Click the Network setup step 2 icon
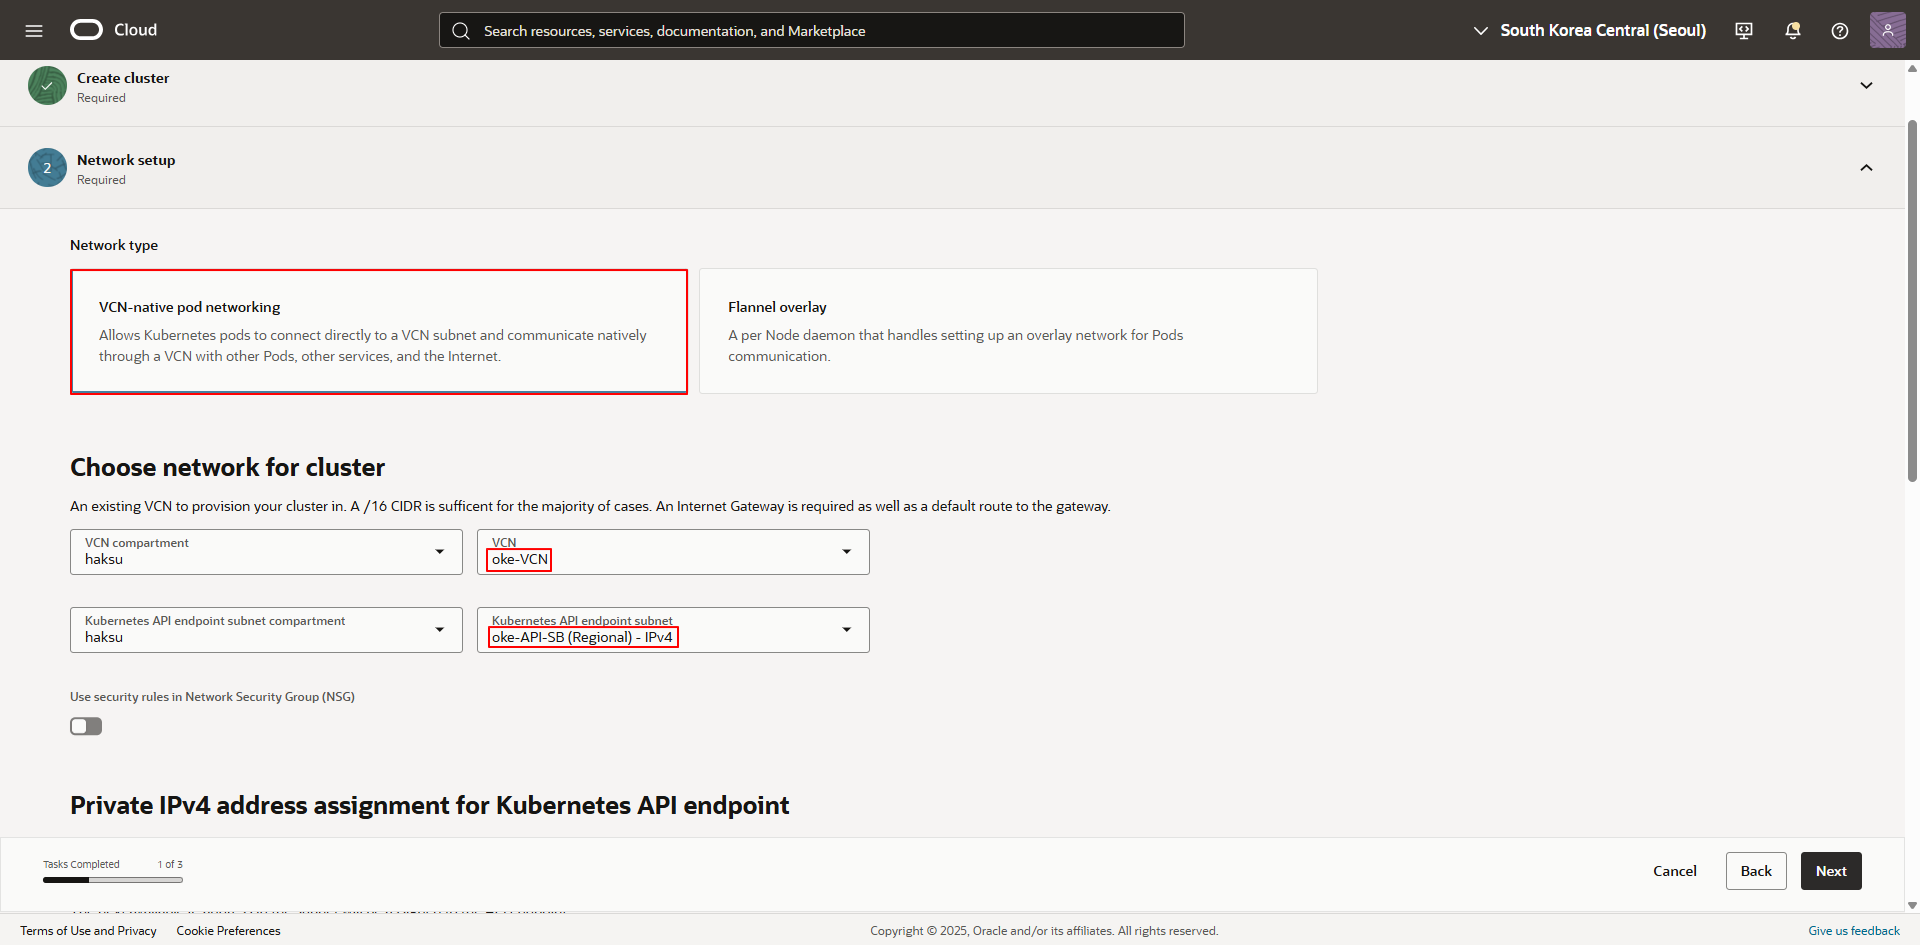 [x=47, y=168]
